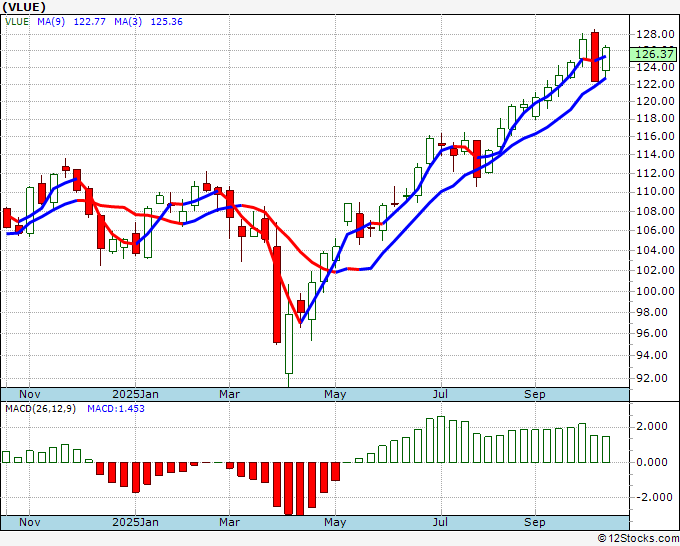680x546 pixels.
Task: Click the 112.00 price axis label
Action: point(655,173)
